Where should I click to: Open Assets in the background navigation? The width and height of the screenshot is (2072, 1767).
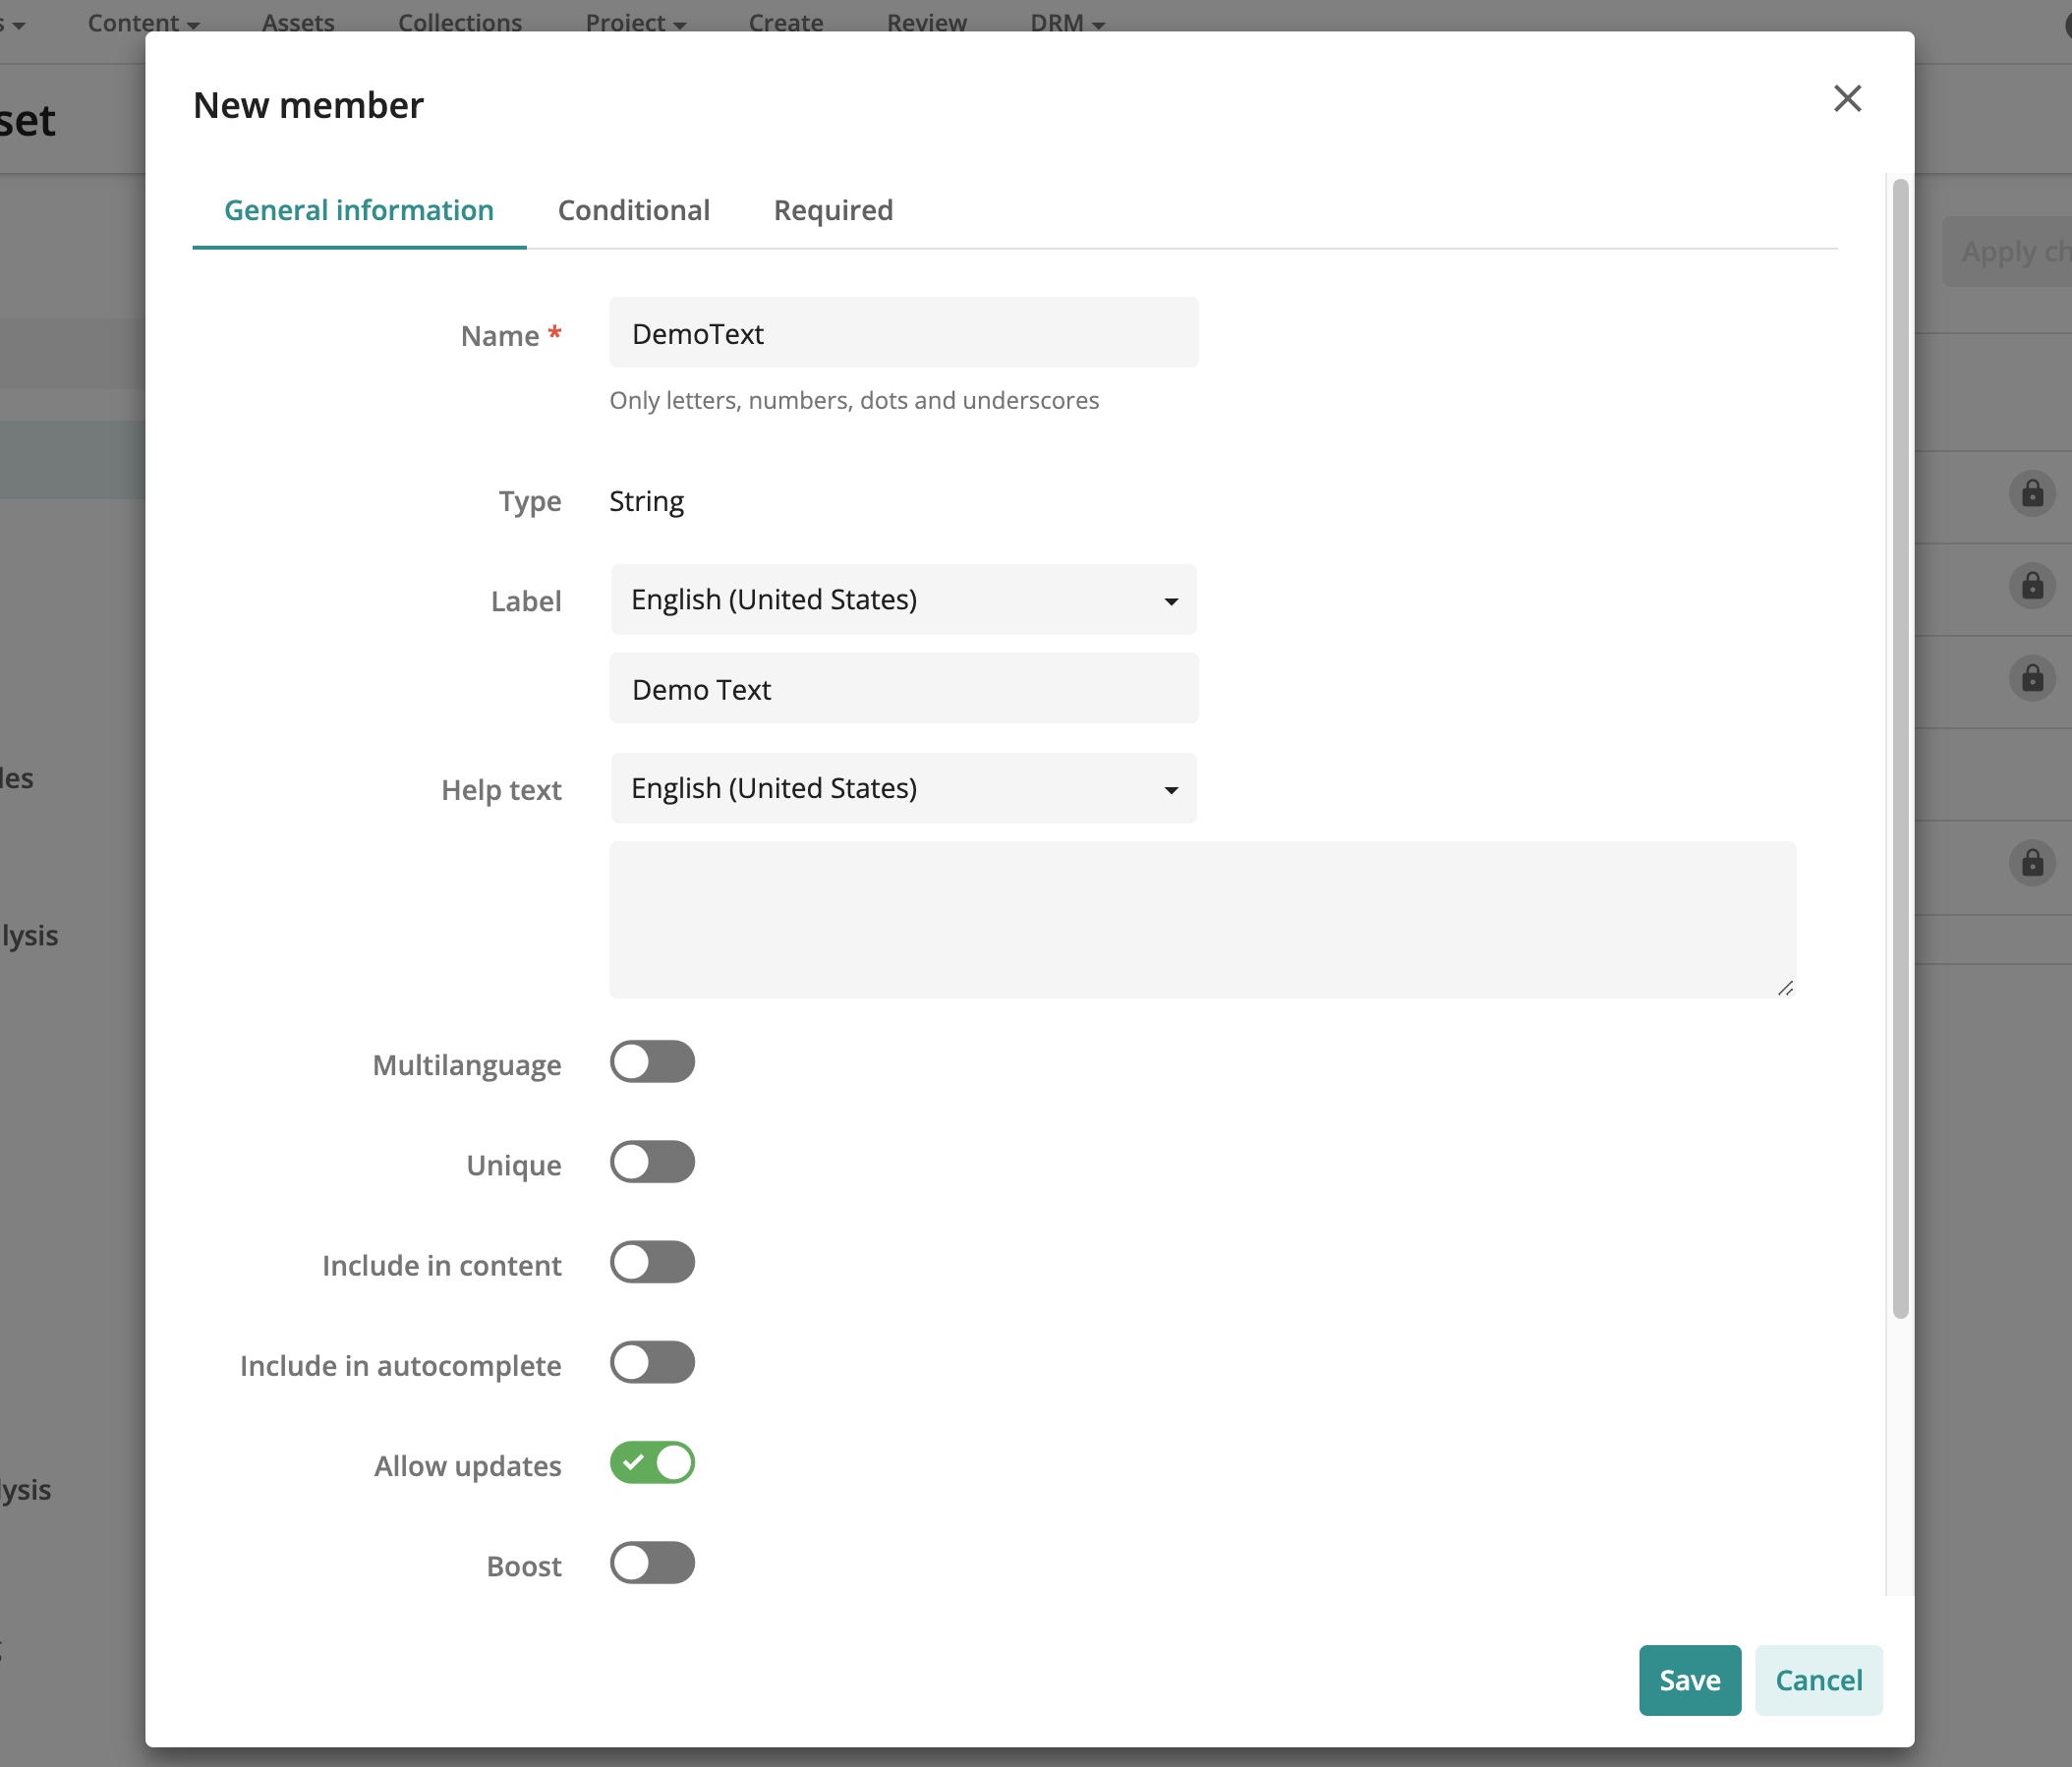point(298,21)
